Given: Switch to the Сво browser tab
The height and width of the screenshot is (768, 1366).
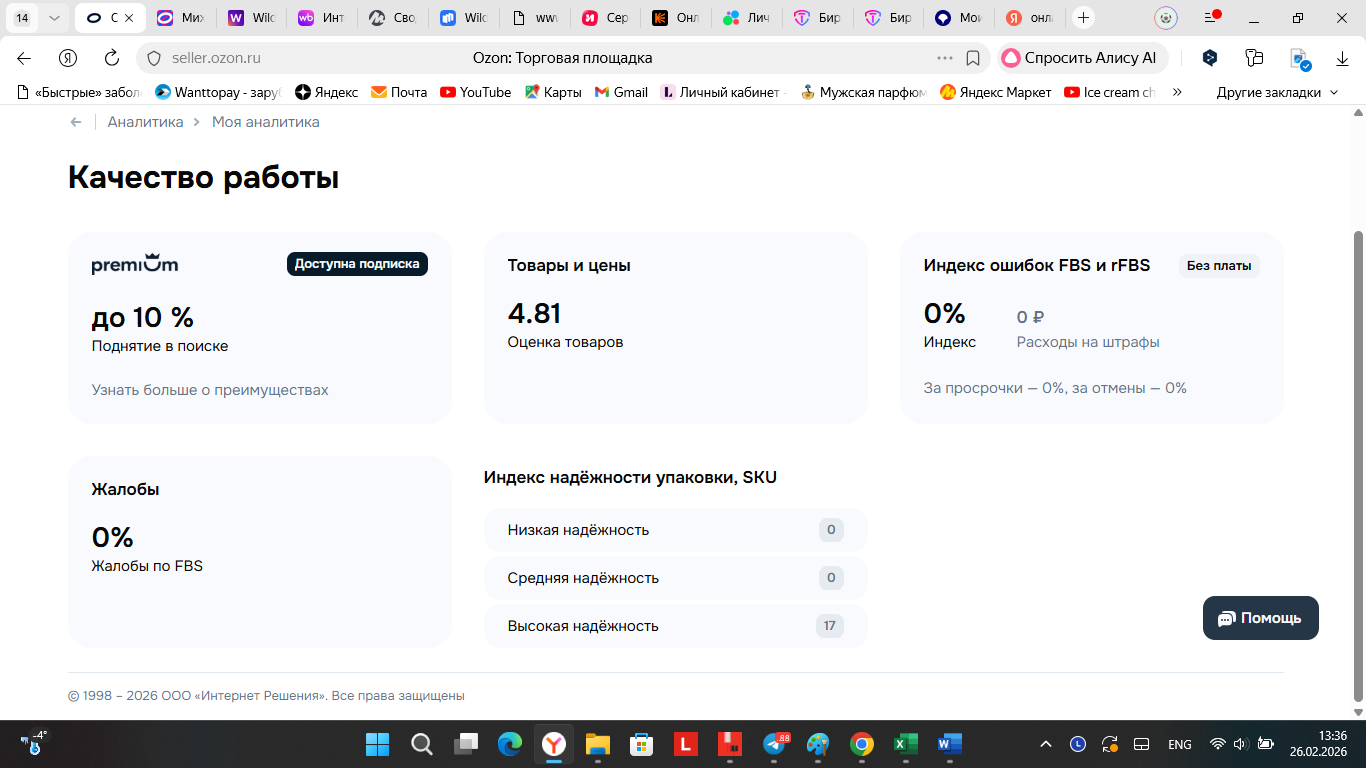Looking at the screenshot, I should [x=393, y=18].
